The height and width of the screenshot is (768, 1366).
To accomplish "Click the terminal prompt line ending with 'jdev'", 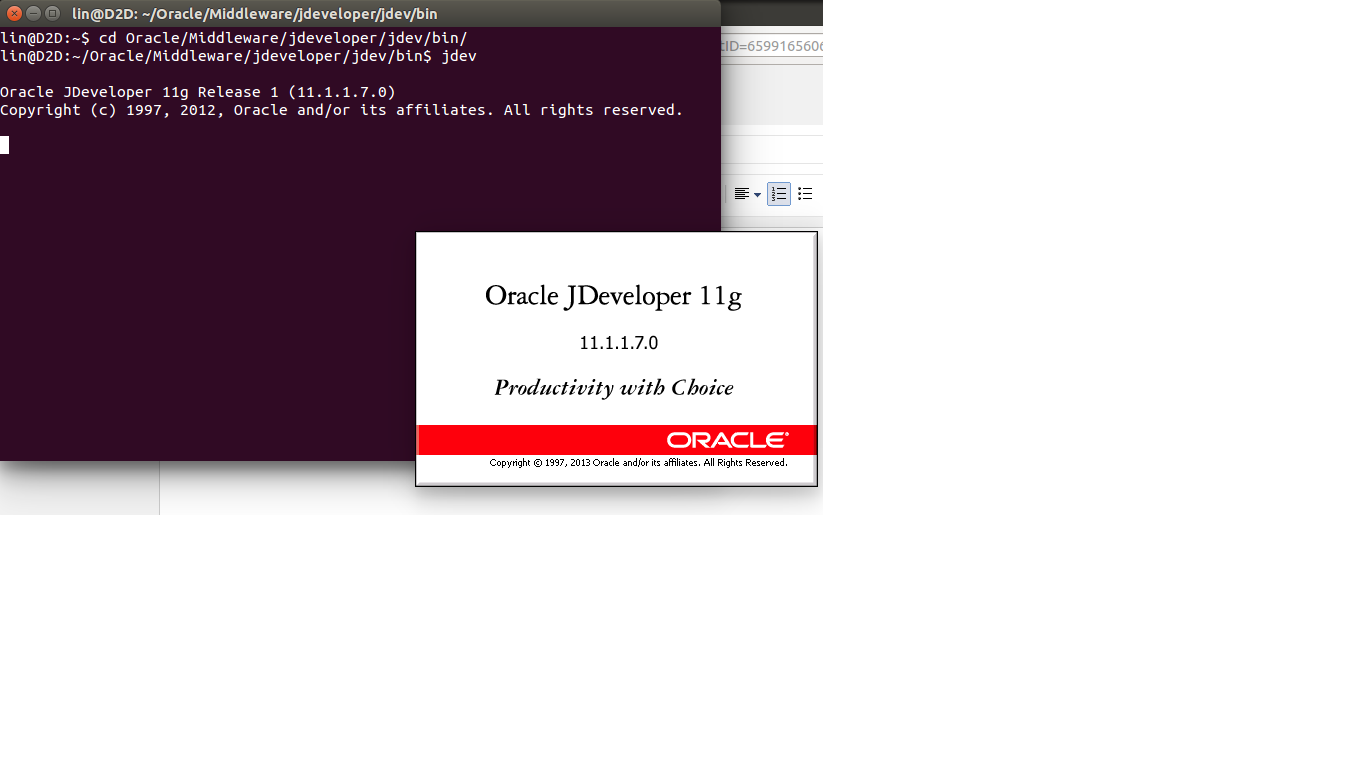I will pos(238,56).
